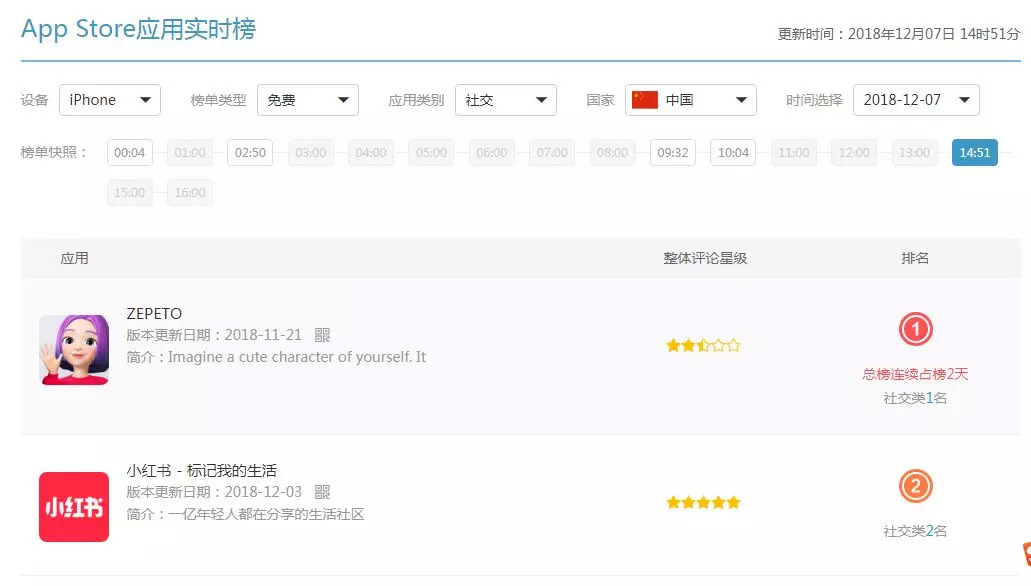Click the 整体评论星级 column header
This screenshot has height=586, width=1031.
click(x=705, y=258)
